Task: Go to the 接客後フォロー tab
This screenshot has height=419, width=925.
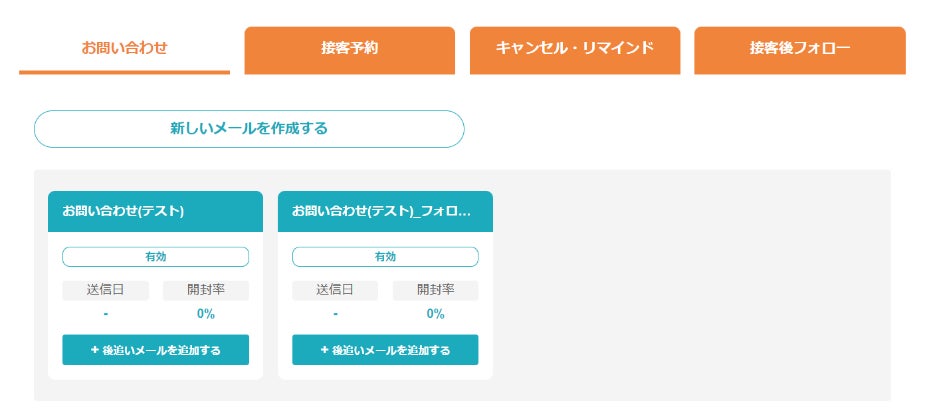Action: coord(800,49)
